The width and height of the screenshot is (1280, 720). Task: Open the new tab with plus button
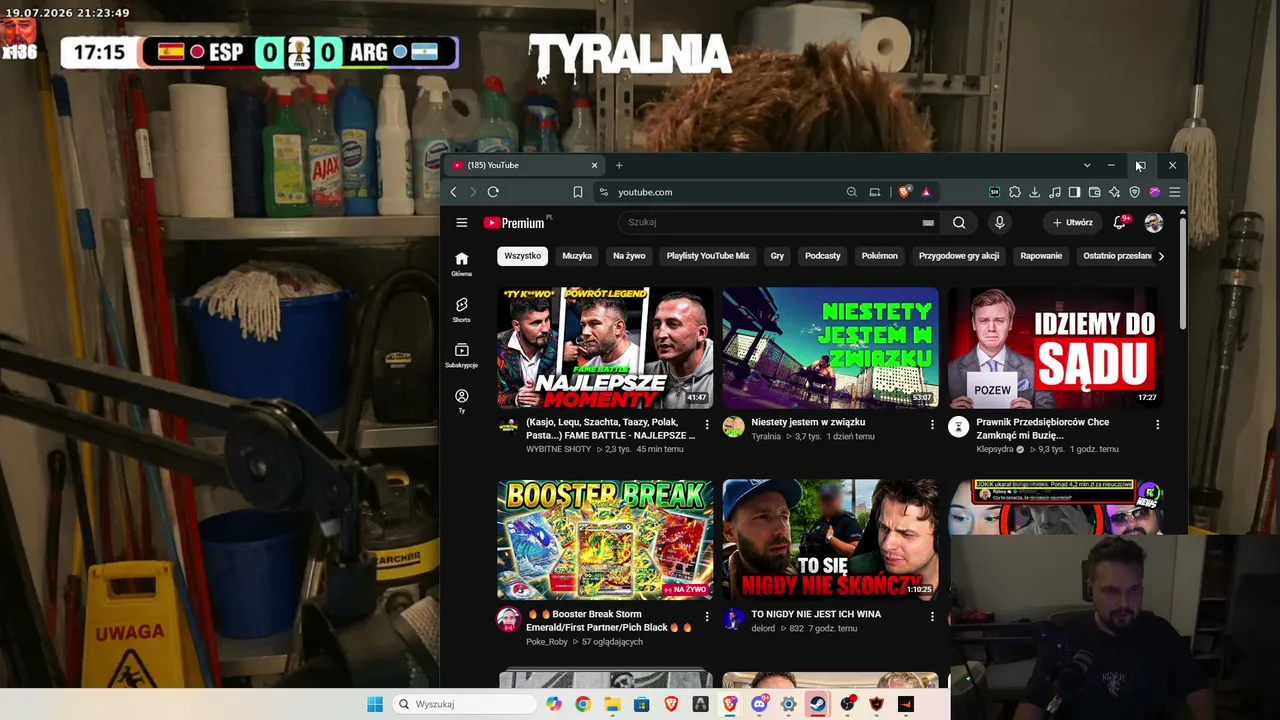(619, 165)
